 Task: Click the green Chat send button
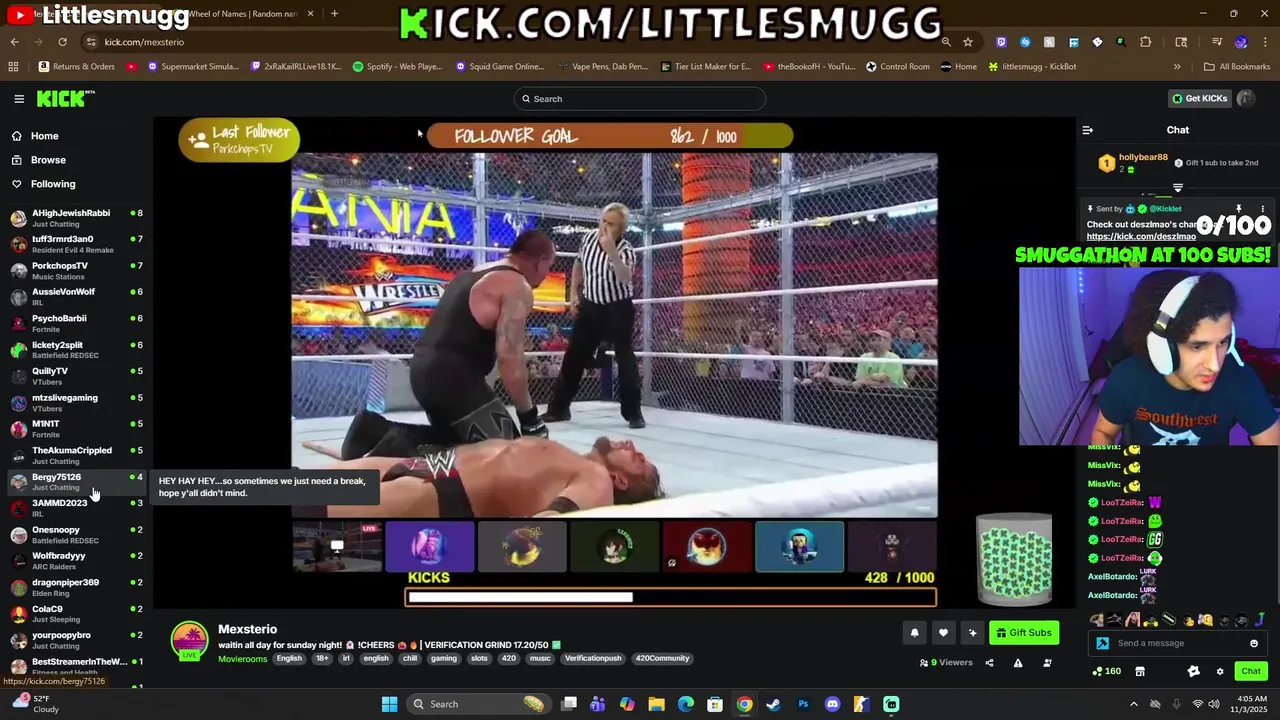(x=1251, y=671)
